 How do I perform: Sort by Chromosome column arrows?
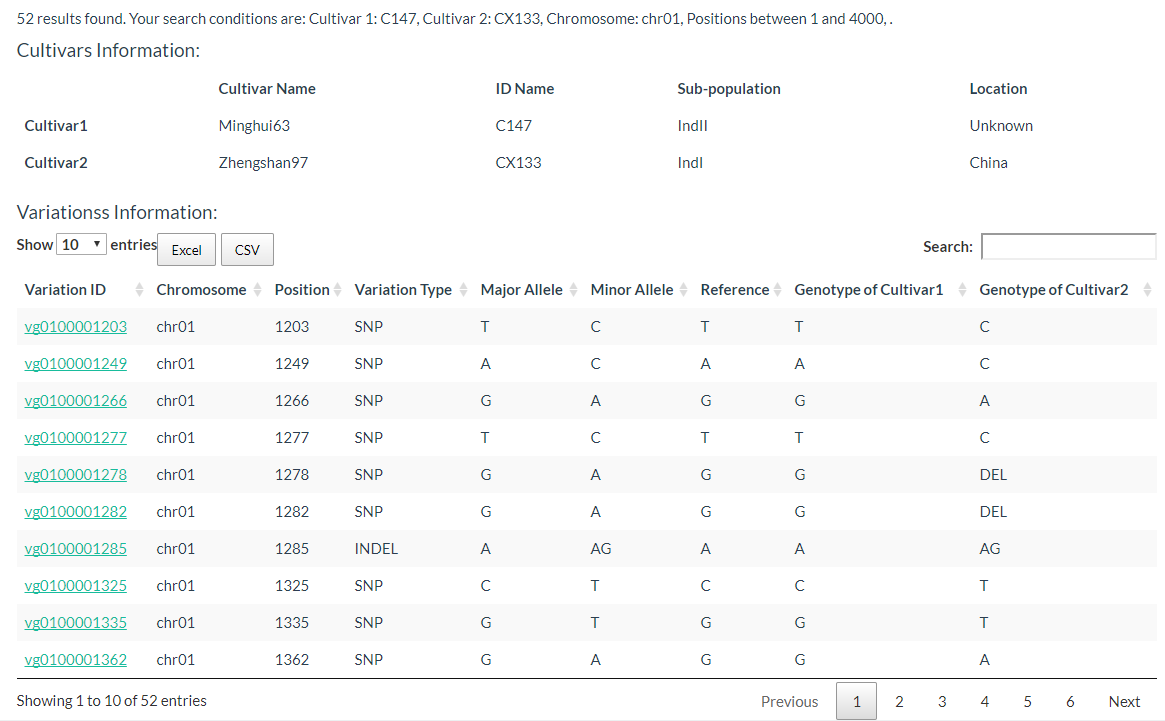[x=257, y=290]
